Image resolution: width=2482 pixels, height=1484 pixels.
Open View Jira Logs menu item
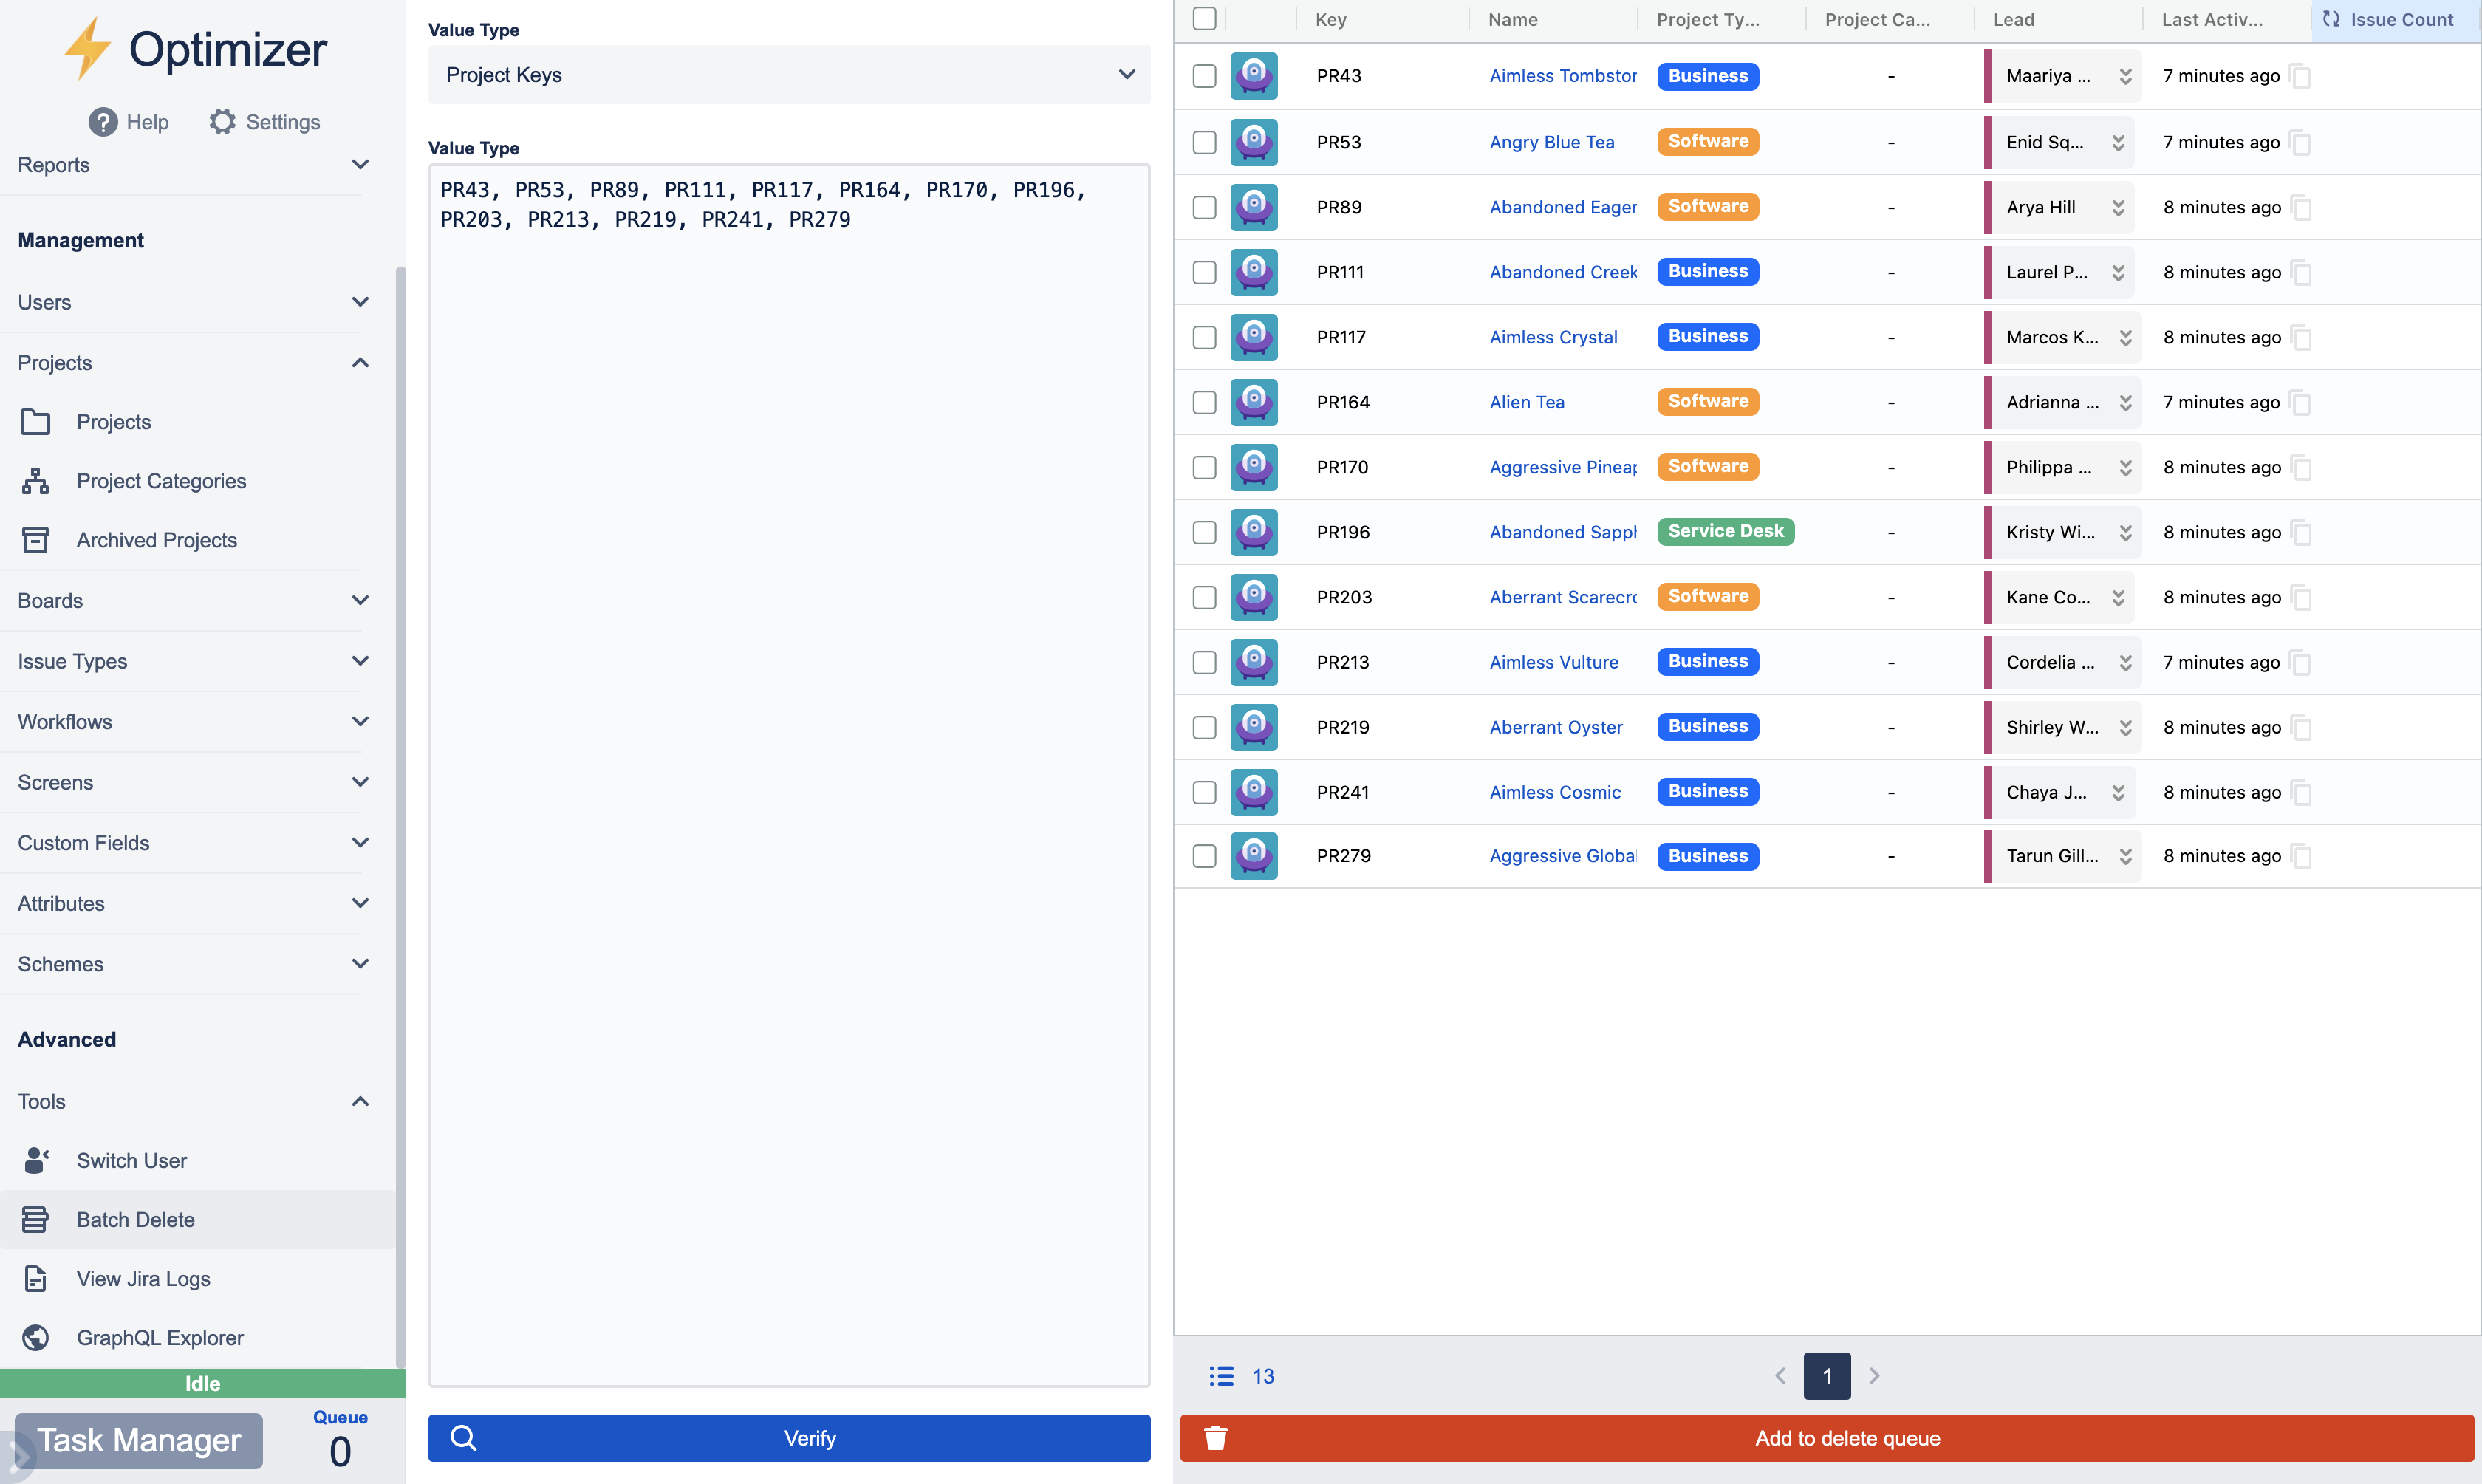click(x=143, y=1279)
